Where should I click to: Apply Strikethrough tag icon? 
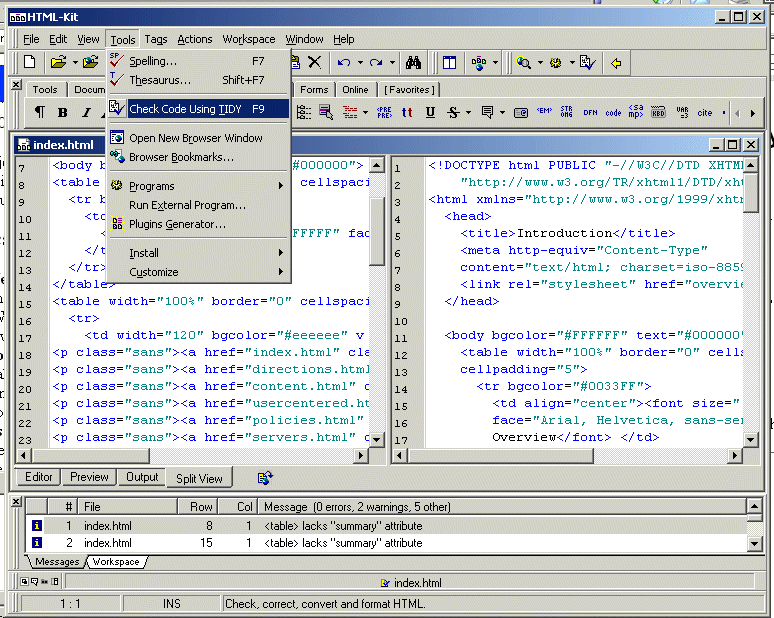pos(453,113)
